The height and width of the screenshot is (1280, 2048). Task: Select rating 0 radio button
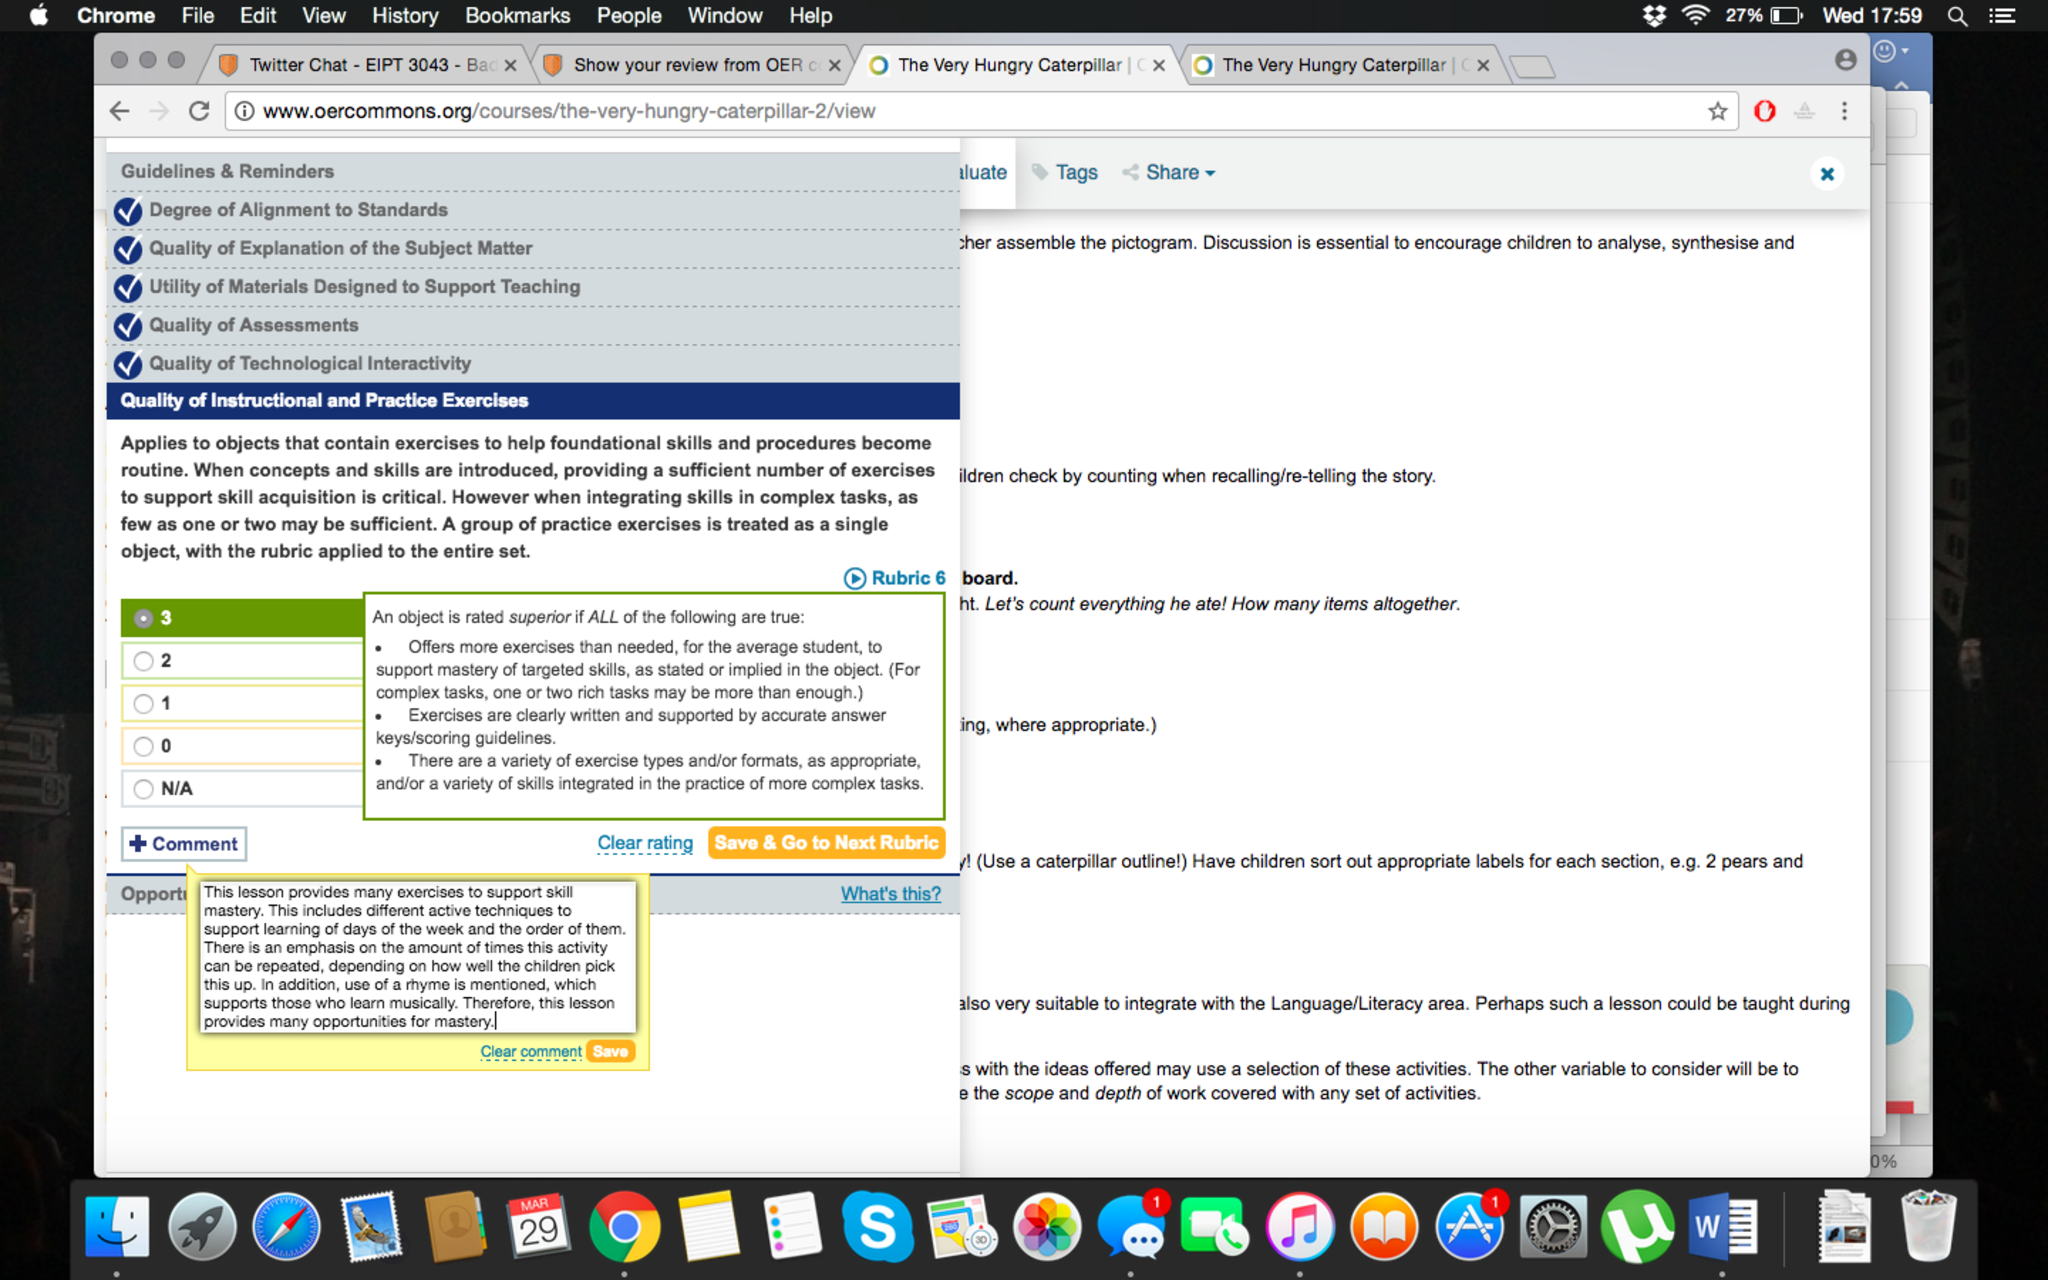(144, 746)
